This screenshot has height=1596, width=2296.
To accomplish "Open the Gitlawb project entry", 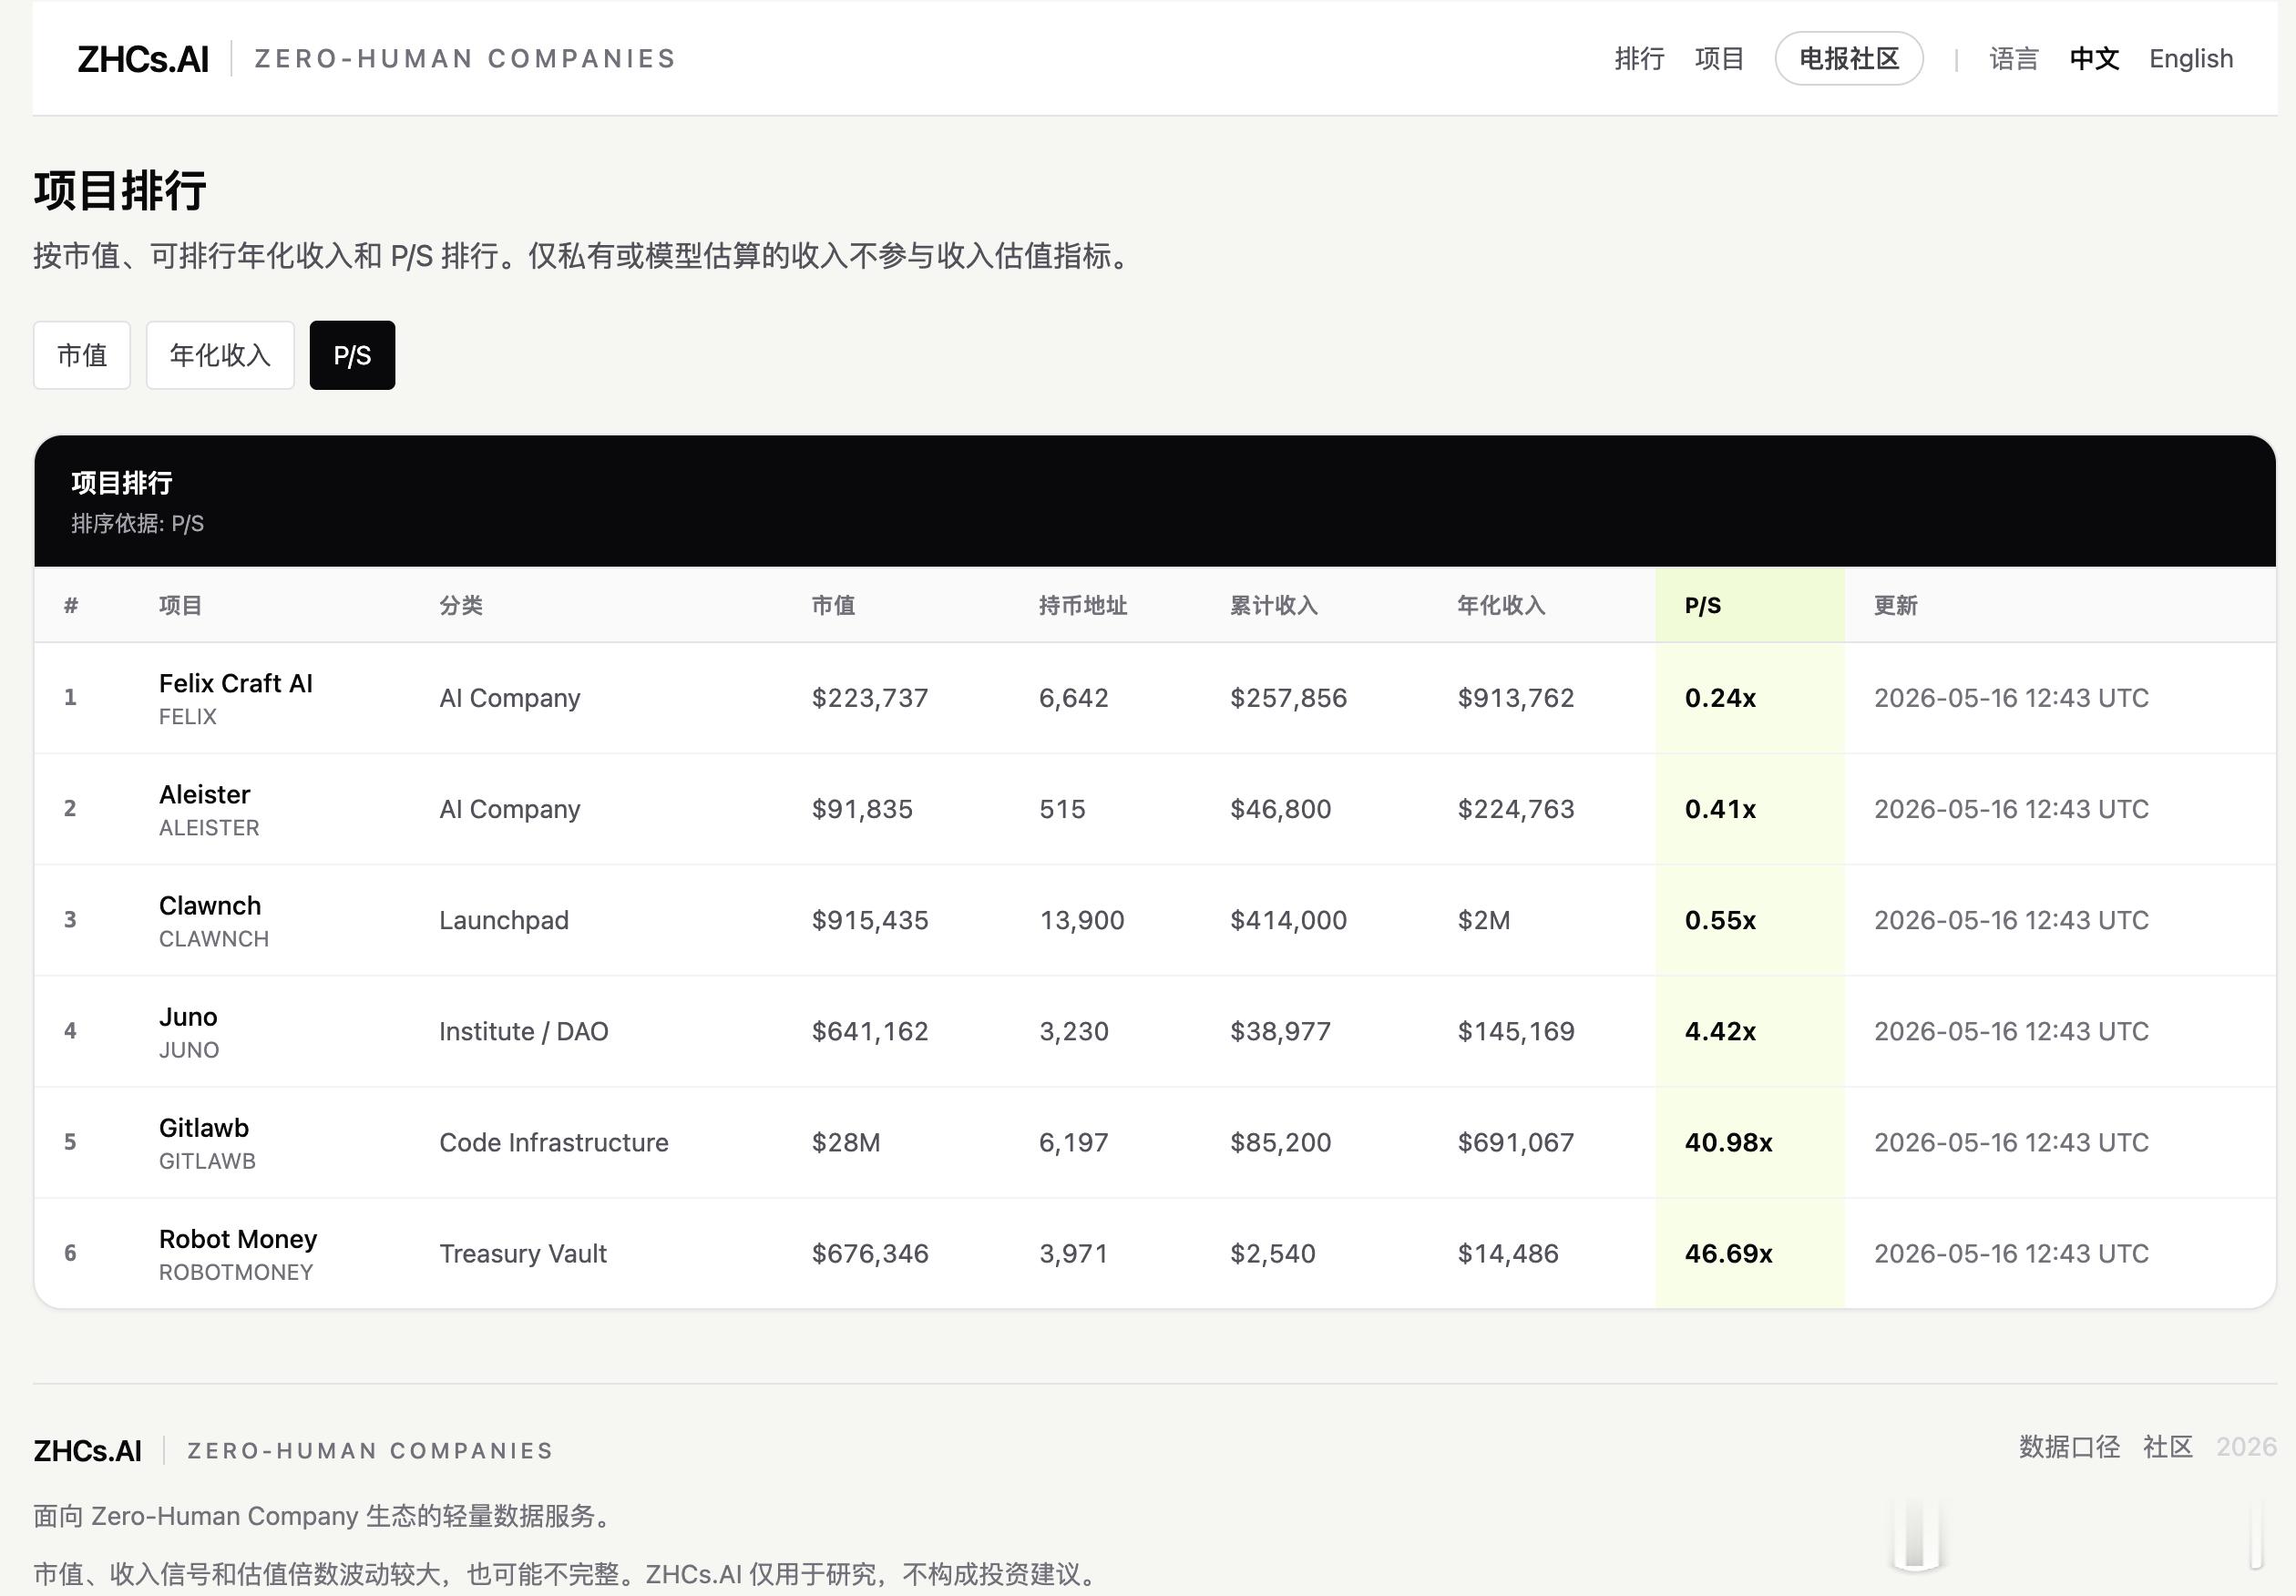I will (204, 1127).
